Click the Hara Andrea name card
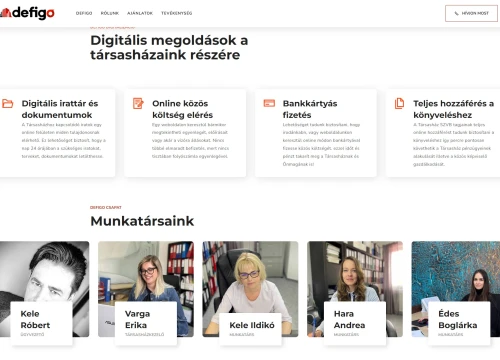Image resolution: width=500 pixels, height=360 pixels. 355,323
